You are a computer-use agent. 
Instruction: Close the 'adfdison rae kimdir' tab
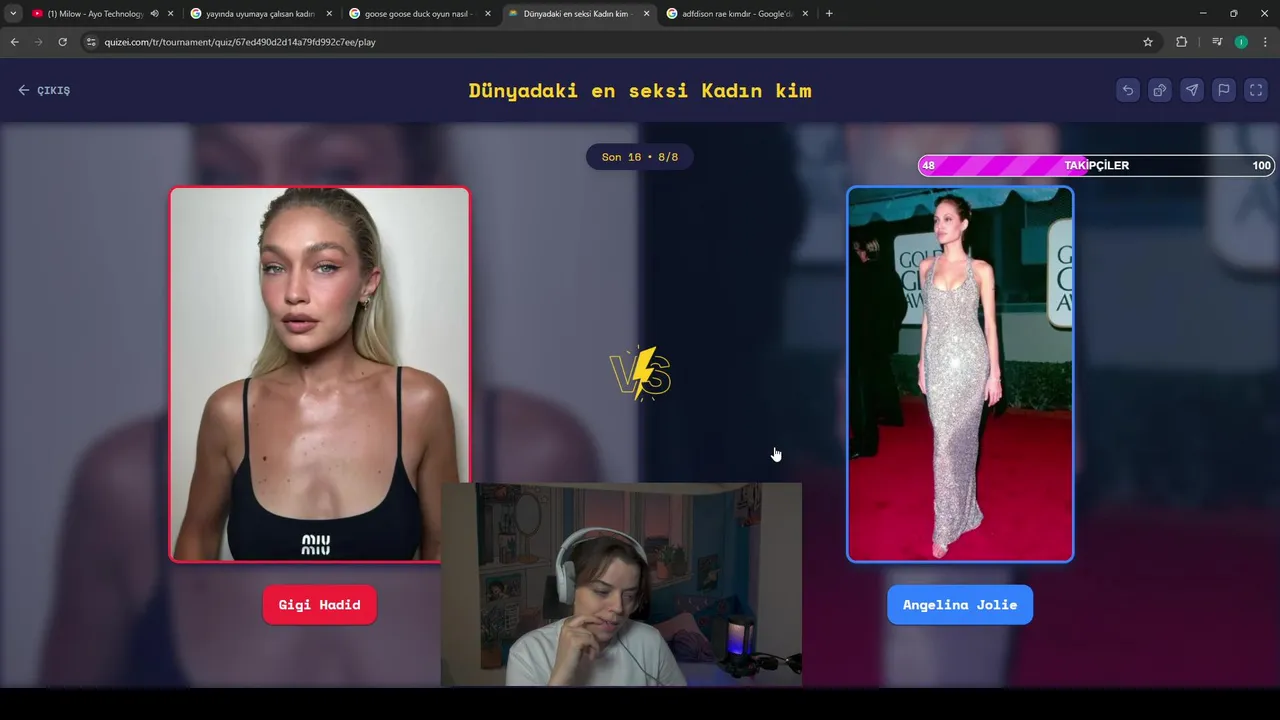click(x=805, y=14)
